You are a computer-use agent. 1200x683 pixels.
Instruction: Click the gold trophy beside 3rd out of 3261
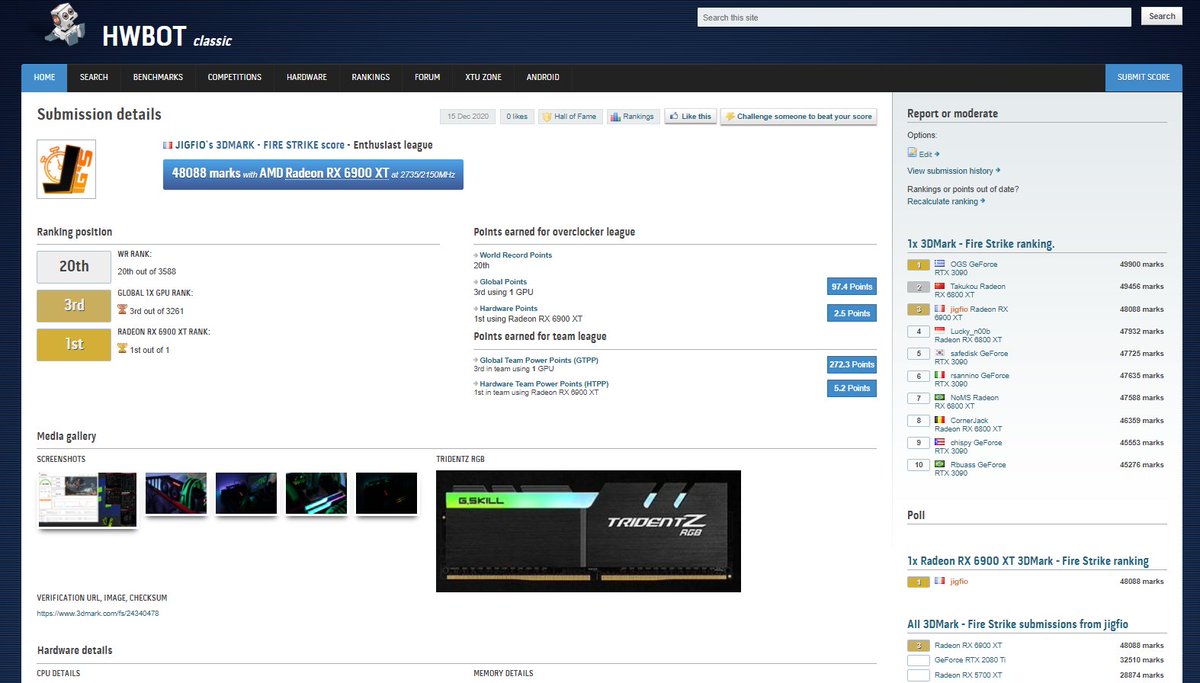(122, 311)
